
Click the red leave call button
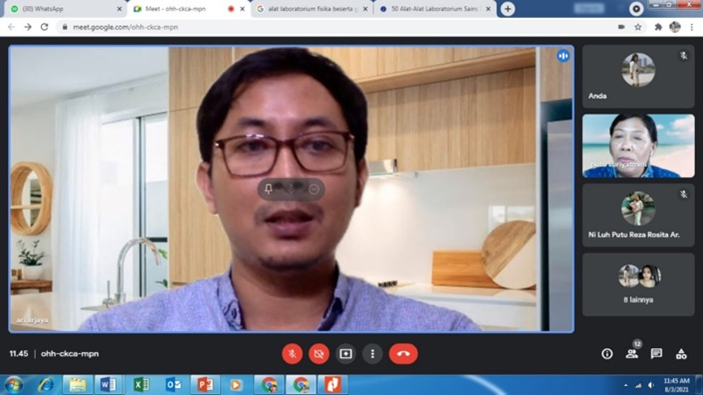403,354
